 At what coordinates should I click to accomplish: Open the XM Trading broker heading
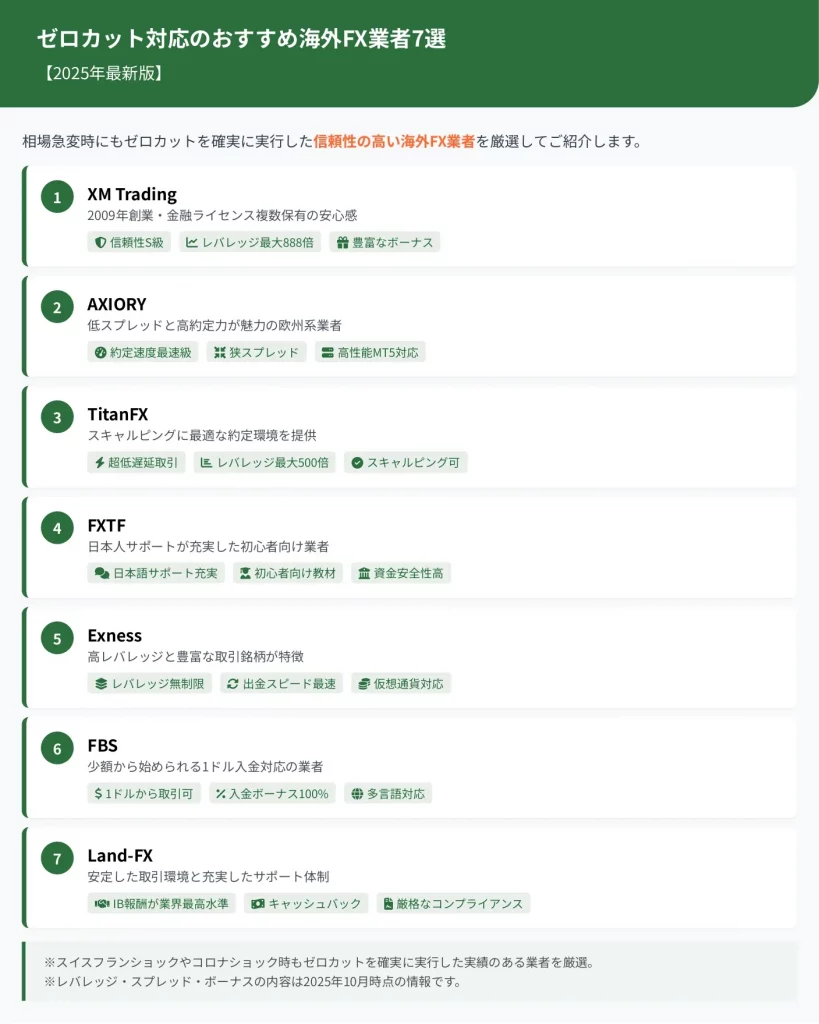(132, 194)
